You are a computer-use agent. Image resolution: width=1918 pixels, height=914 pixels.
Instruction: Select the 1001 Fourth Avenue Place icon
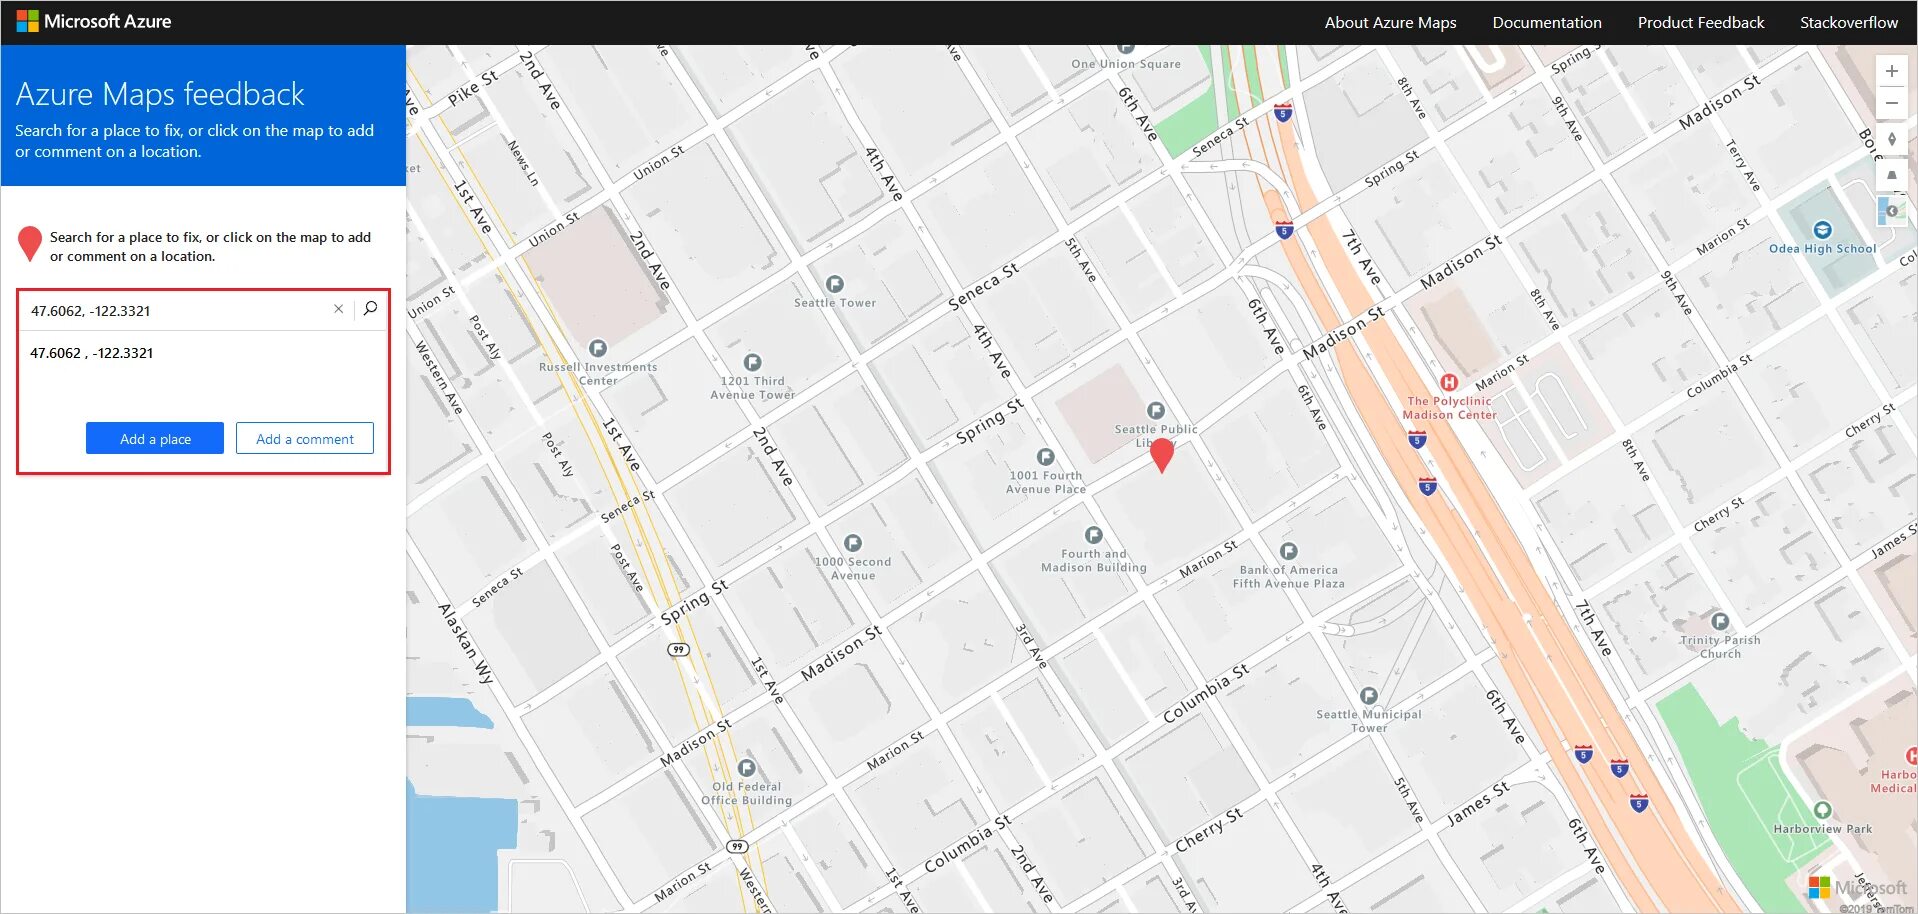(x=1046, y=457)
